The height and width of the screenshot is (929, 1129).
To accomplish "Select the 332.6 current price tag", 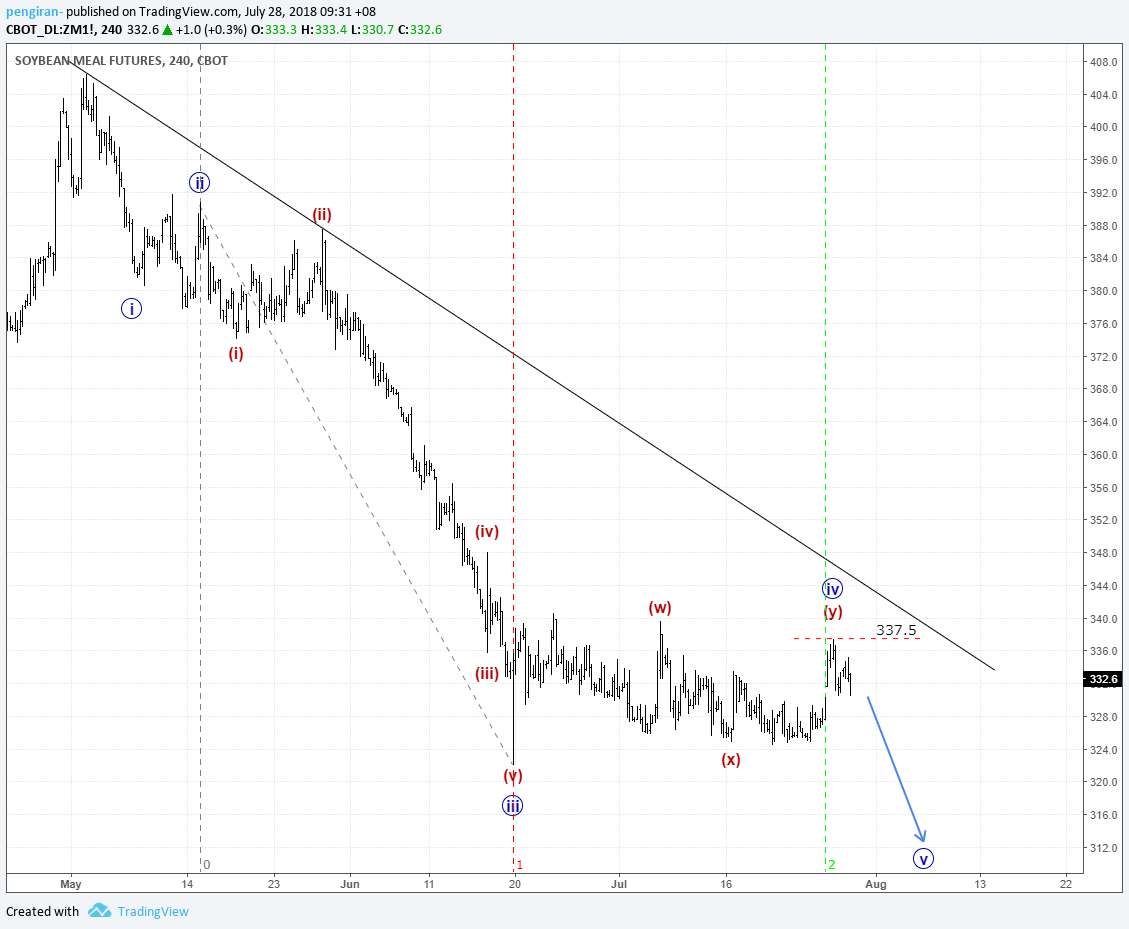I will (1103, 679).
